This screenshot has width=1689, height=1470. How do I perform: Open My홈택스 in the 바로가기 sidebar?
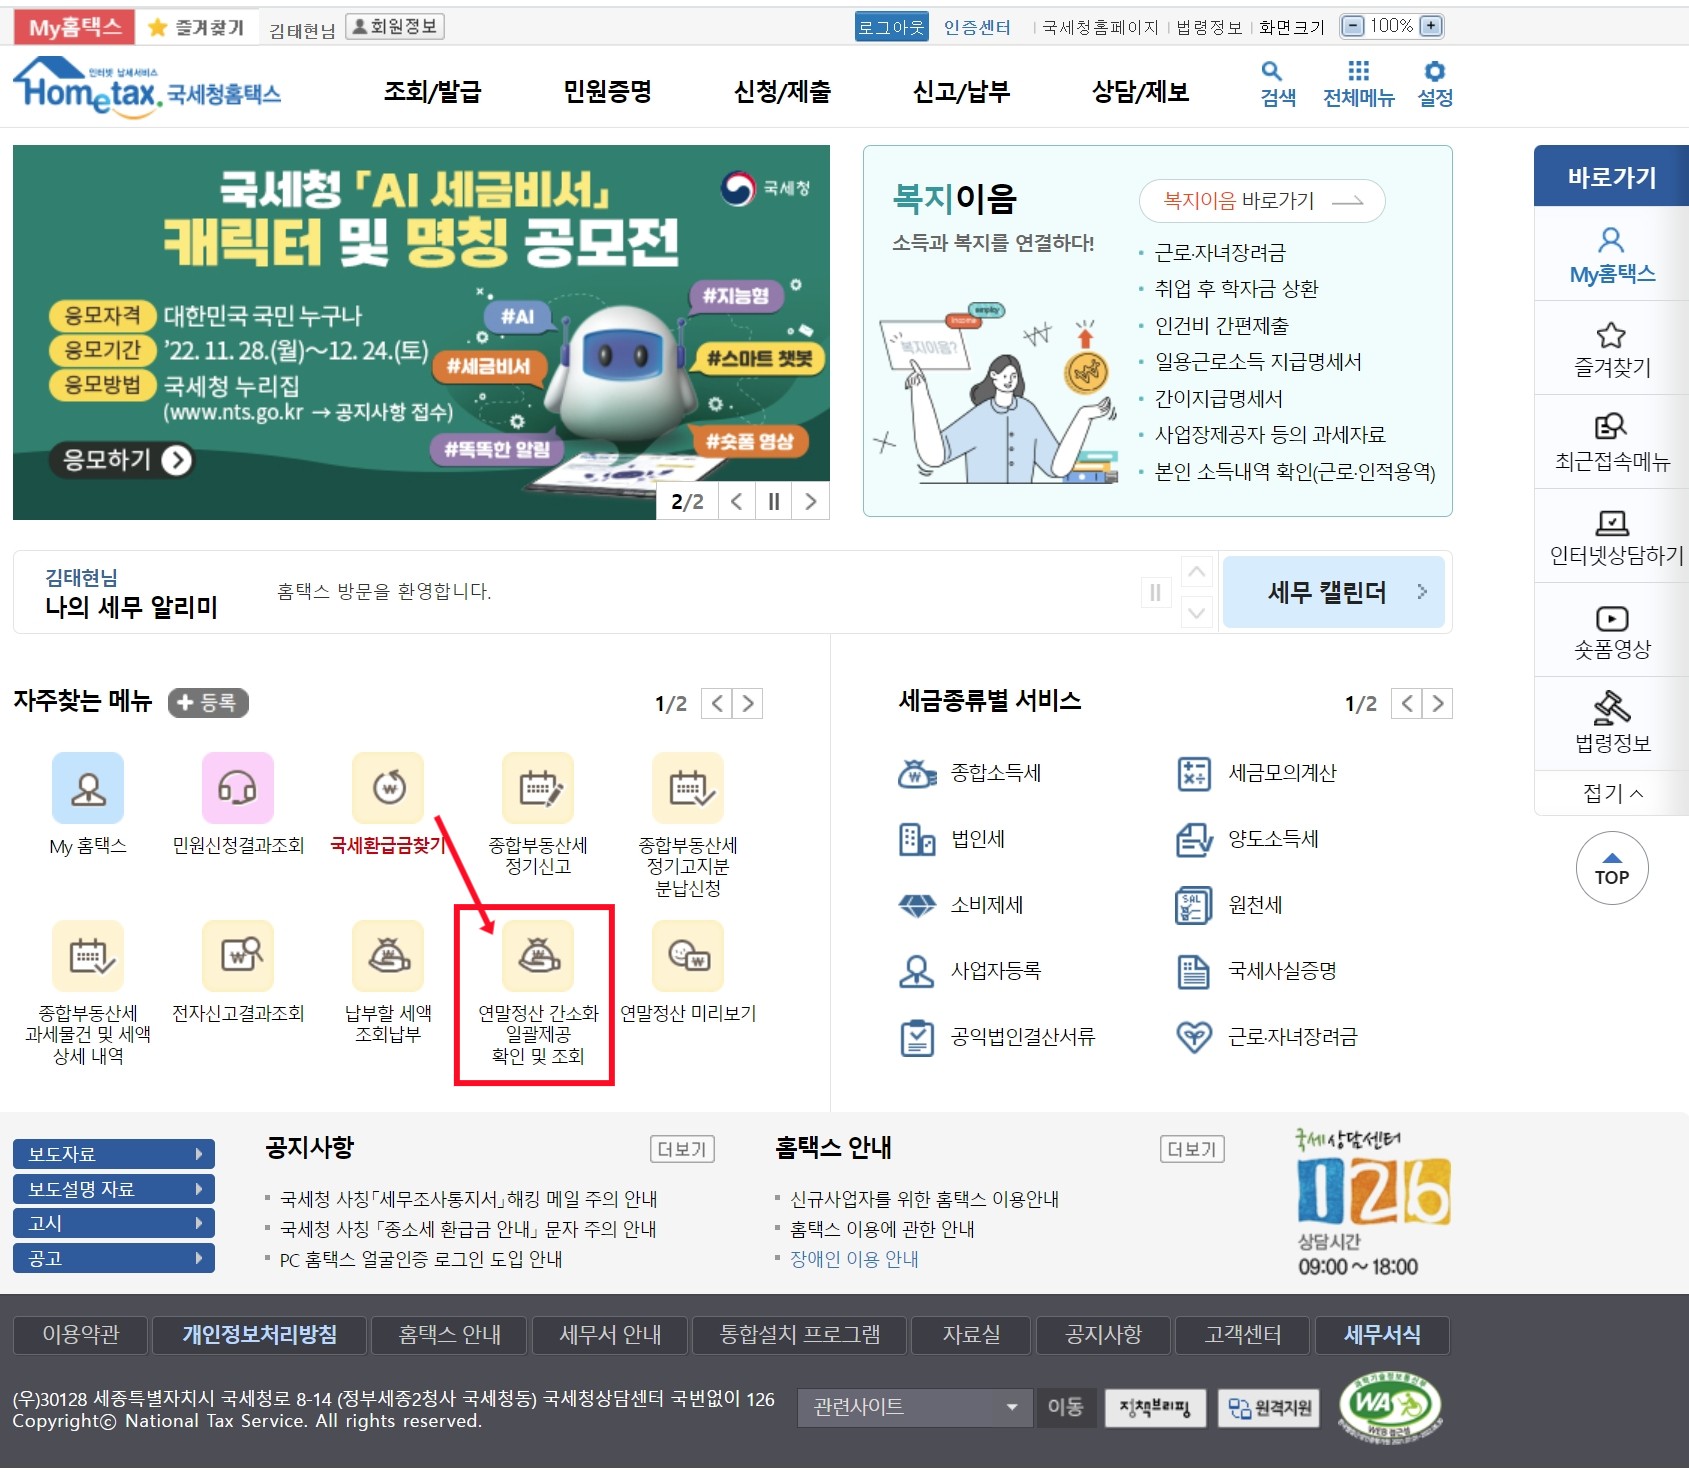pos(1612,256)
